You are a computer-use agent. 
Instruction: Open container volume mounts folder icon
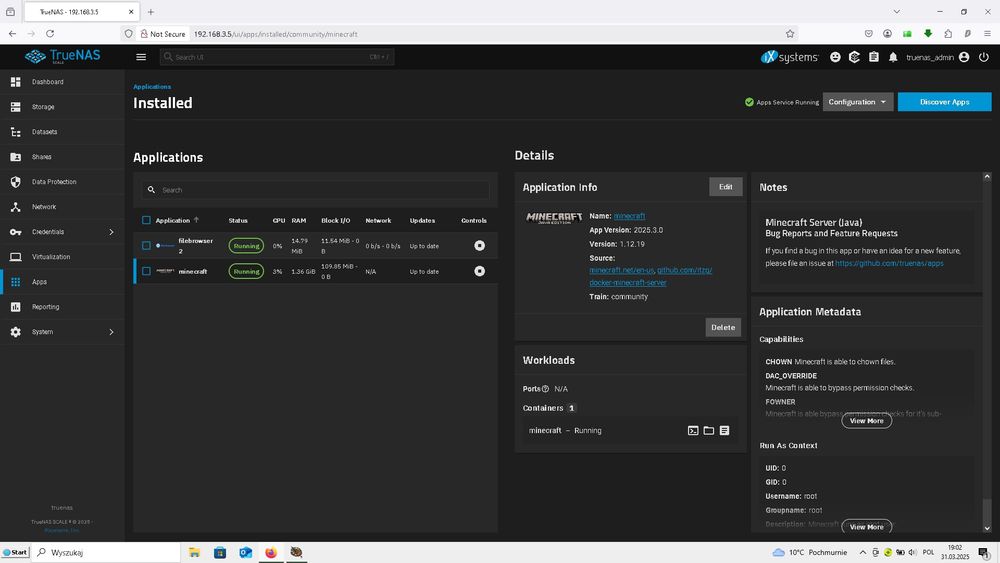[709, 430]
